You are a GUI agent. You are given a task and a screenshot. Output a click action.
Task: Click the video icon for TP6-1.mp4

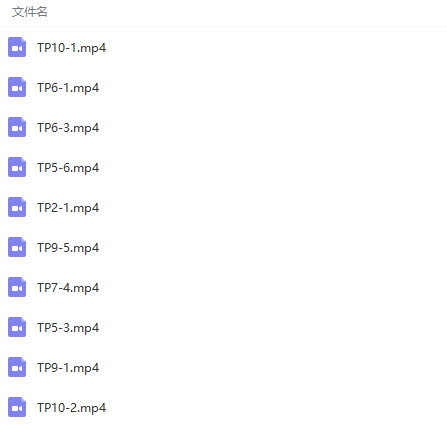[17, 87]
